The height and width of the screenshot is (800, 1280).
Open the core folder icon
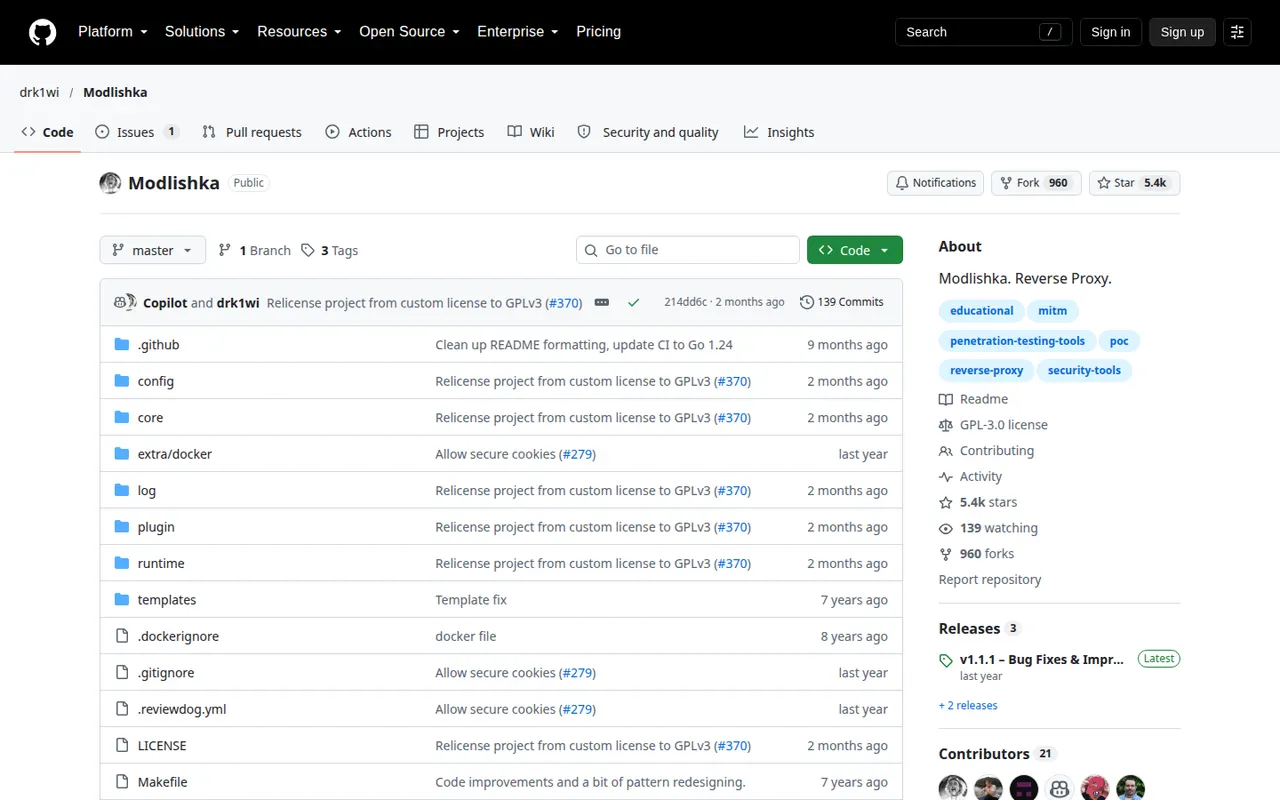pos(122,417)
